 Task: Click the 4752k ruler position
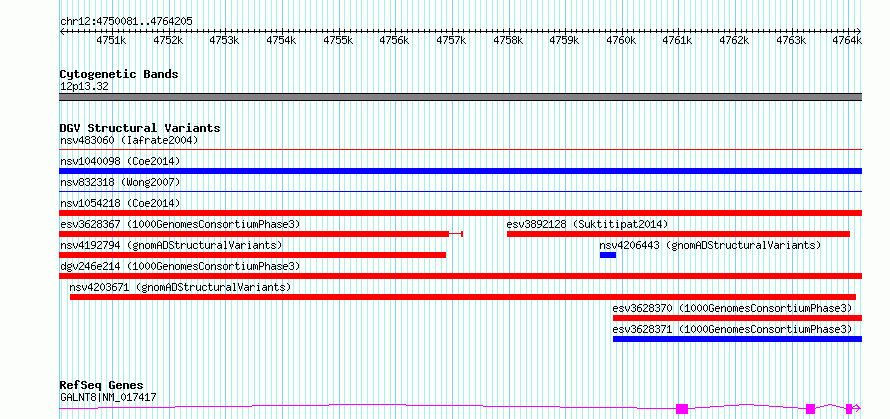pyautogui.click(x=168, y=40)
